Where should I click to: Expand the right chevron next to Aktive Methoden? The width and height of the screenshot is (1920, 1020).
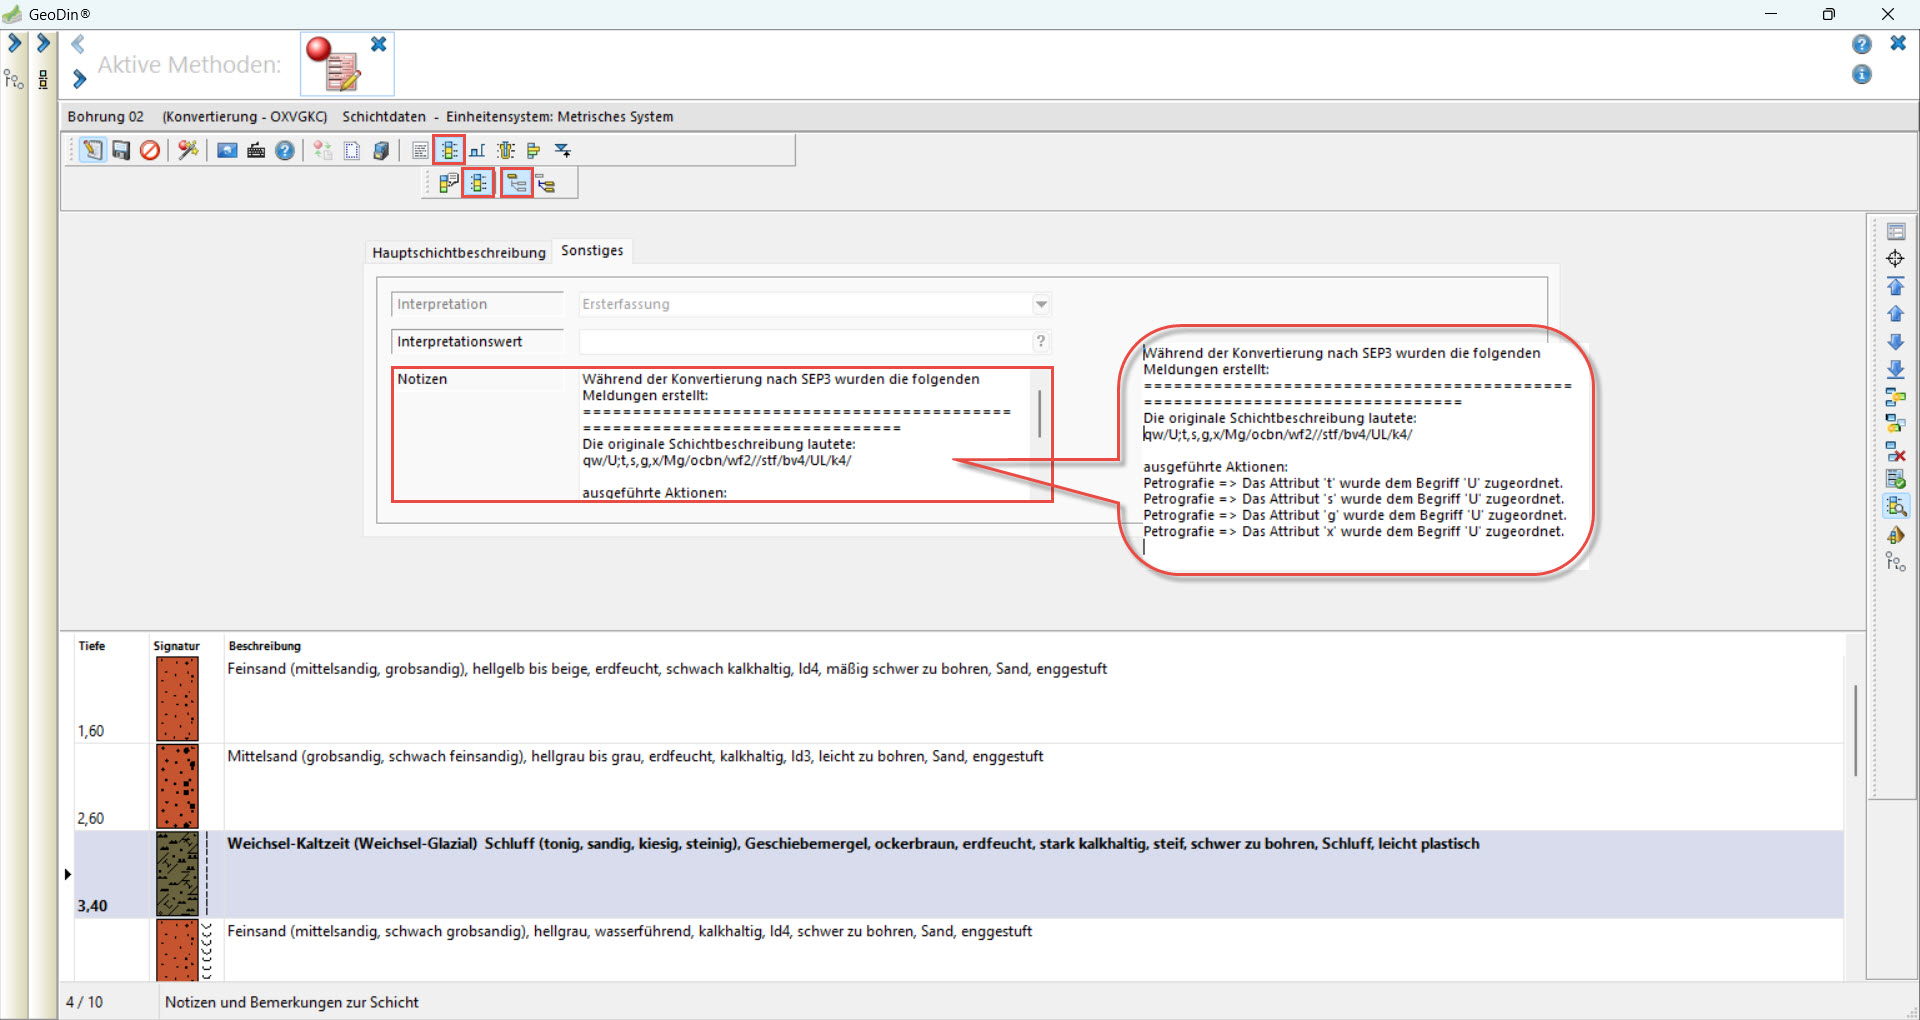pos(79,79)
